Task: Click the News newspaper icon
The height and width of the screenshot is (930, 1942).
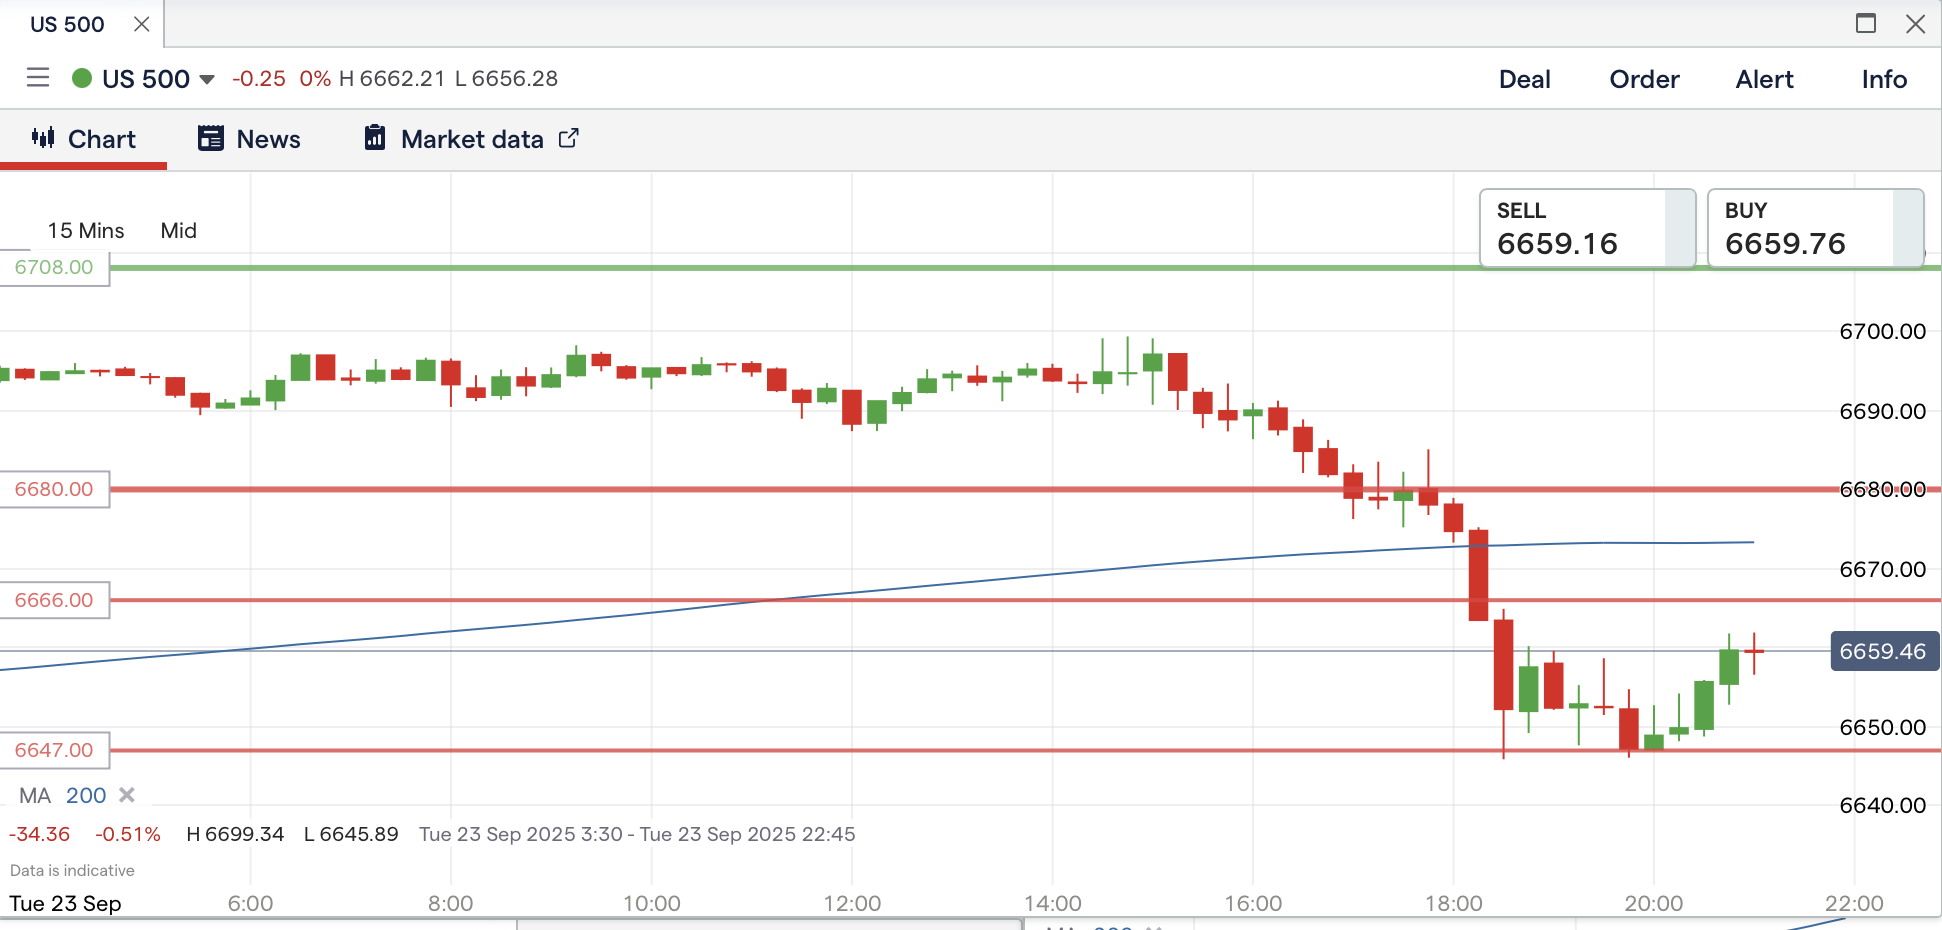Action: click(x=211, y=139)
